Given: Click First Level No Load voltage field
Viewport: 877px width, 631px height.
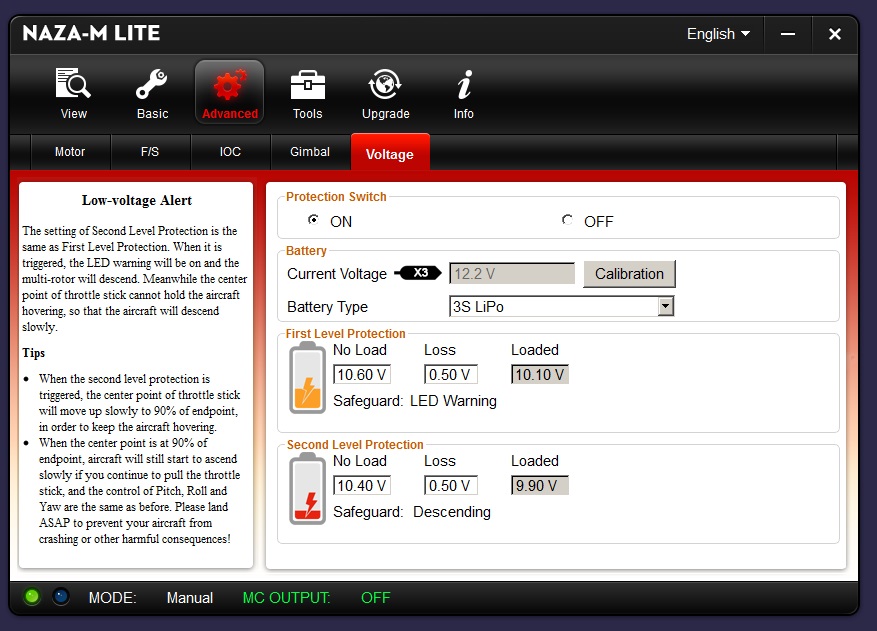Looking at the screenshot, I should pyautogui.click(x=361, y=375).
